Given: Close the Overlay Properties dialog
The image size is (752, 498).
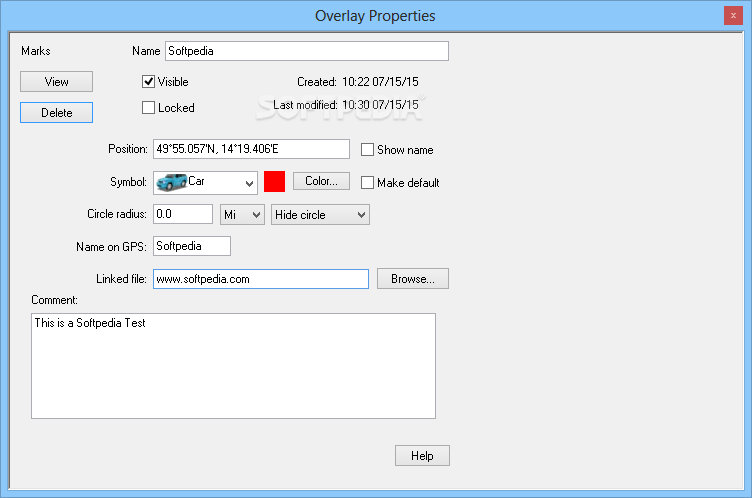Looking at the screenshot, I should point(733,16).
